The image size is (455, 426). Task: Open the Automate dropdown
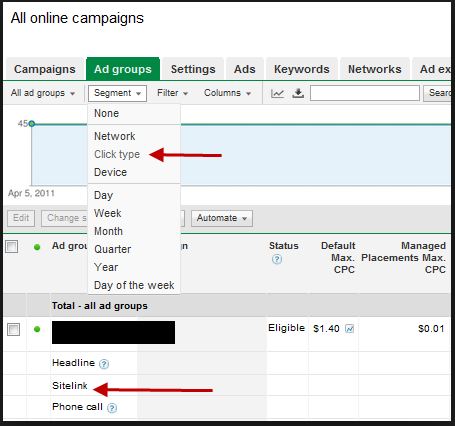tap(222, 218)
